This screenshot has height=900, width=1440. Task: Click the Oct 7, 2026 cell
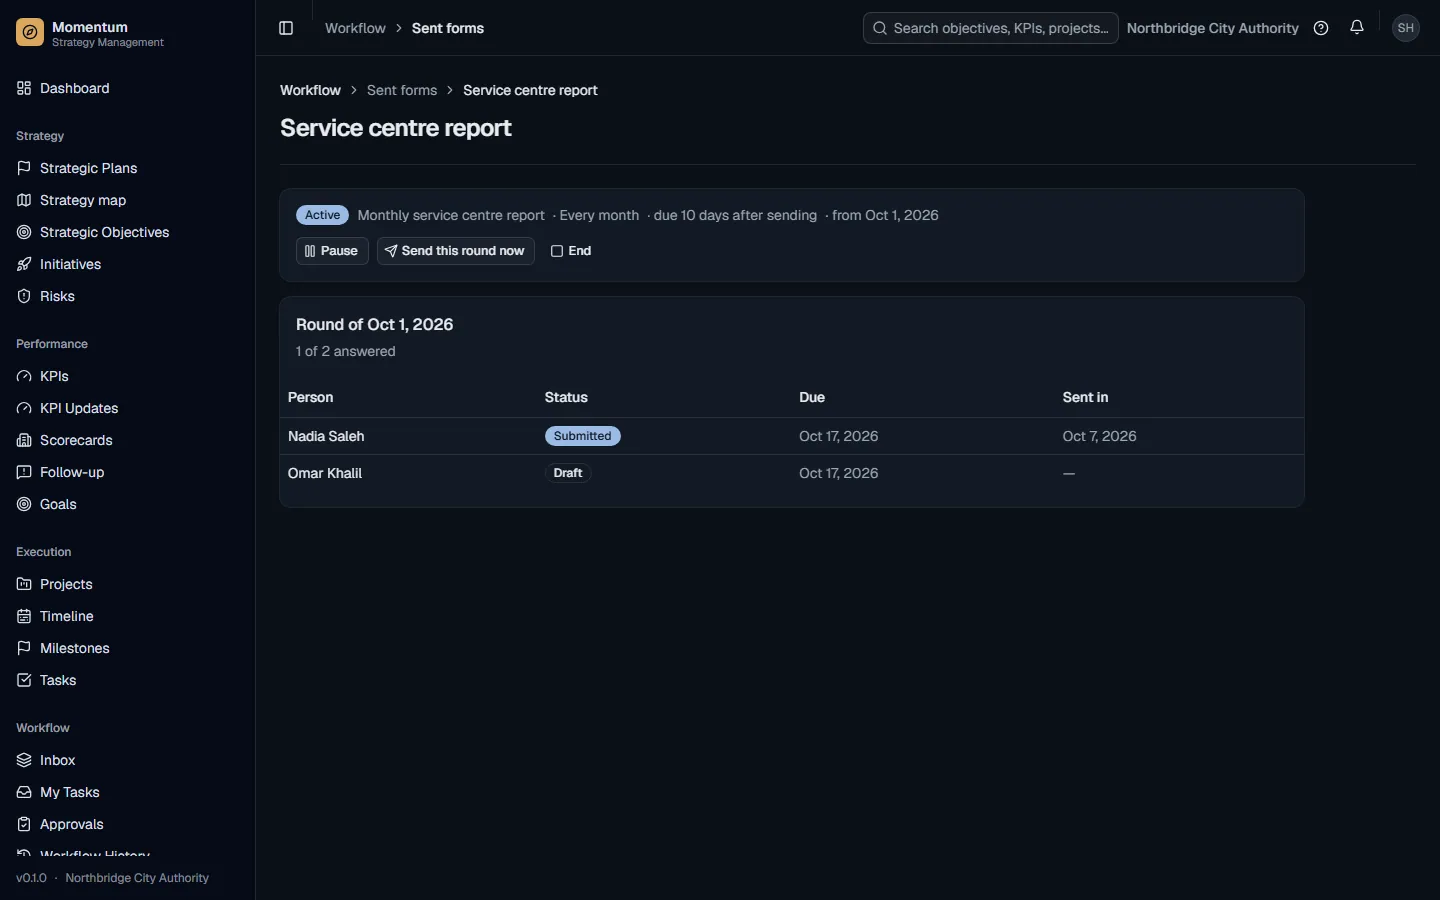pyautogui.click(x=1099, y=436)
